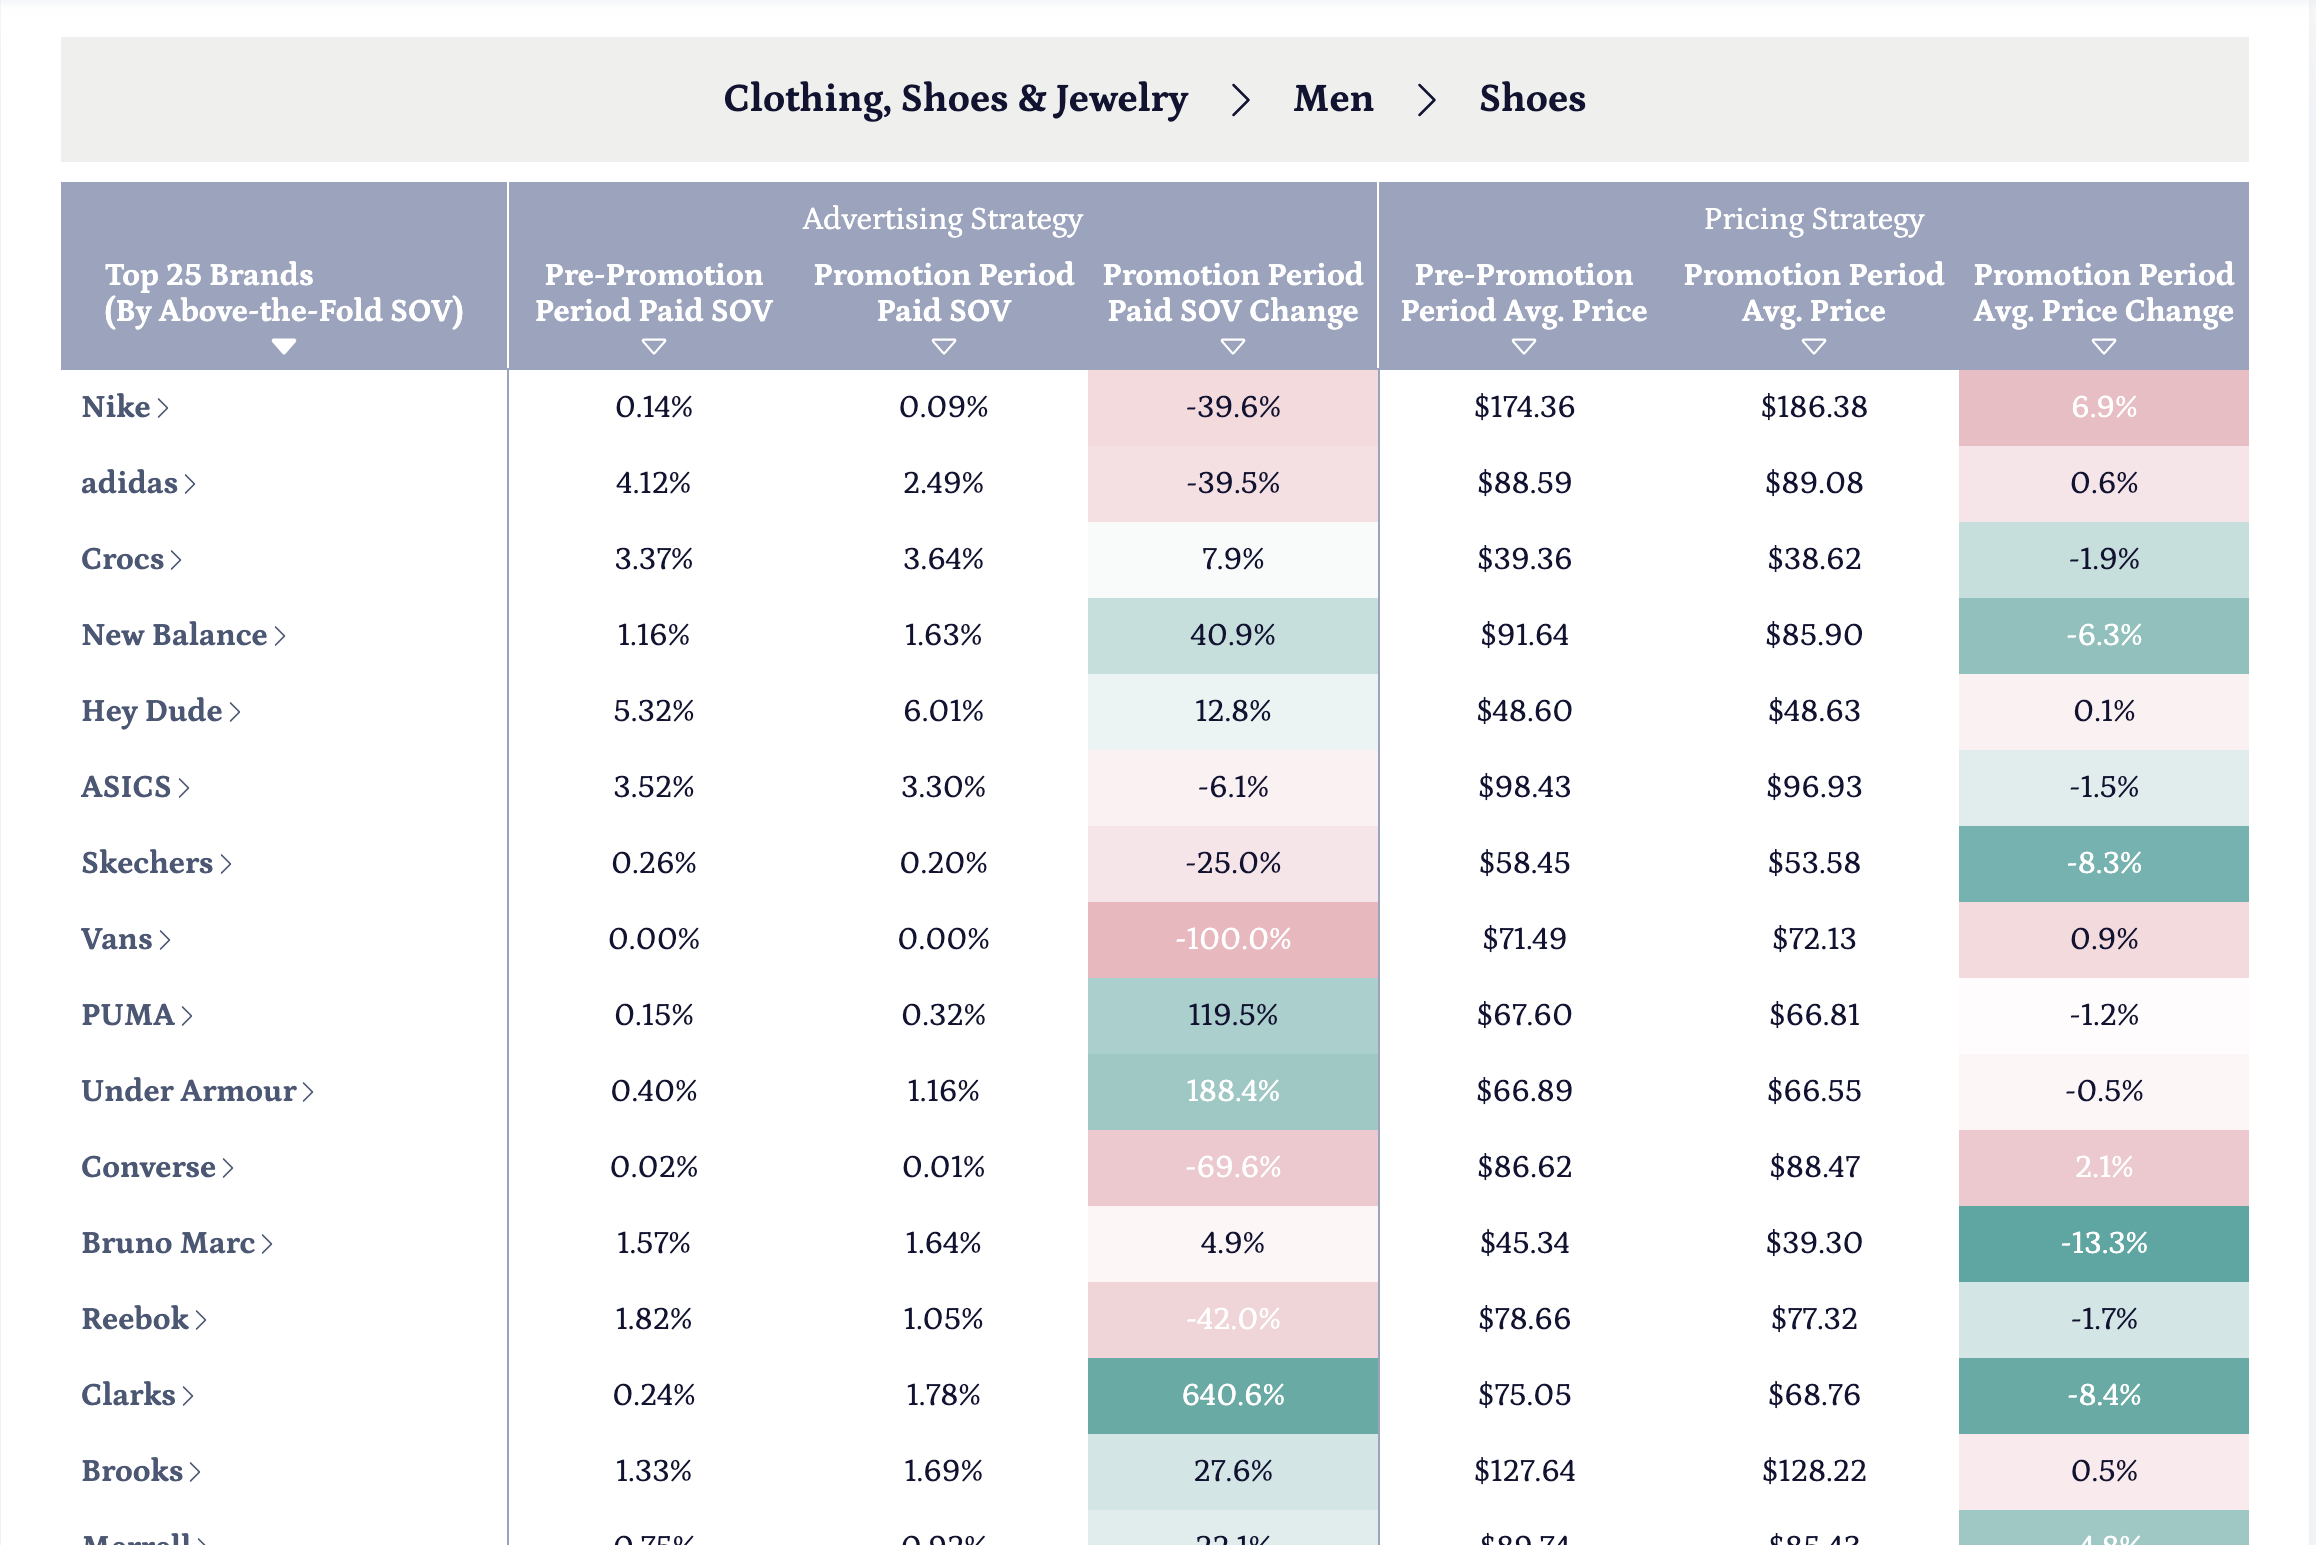
Task: Expand the adidas brand row
Action: [x=138, y=483]
